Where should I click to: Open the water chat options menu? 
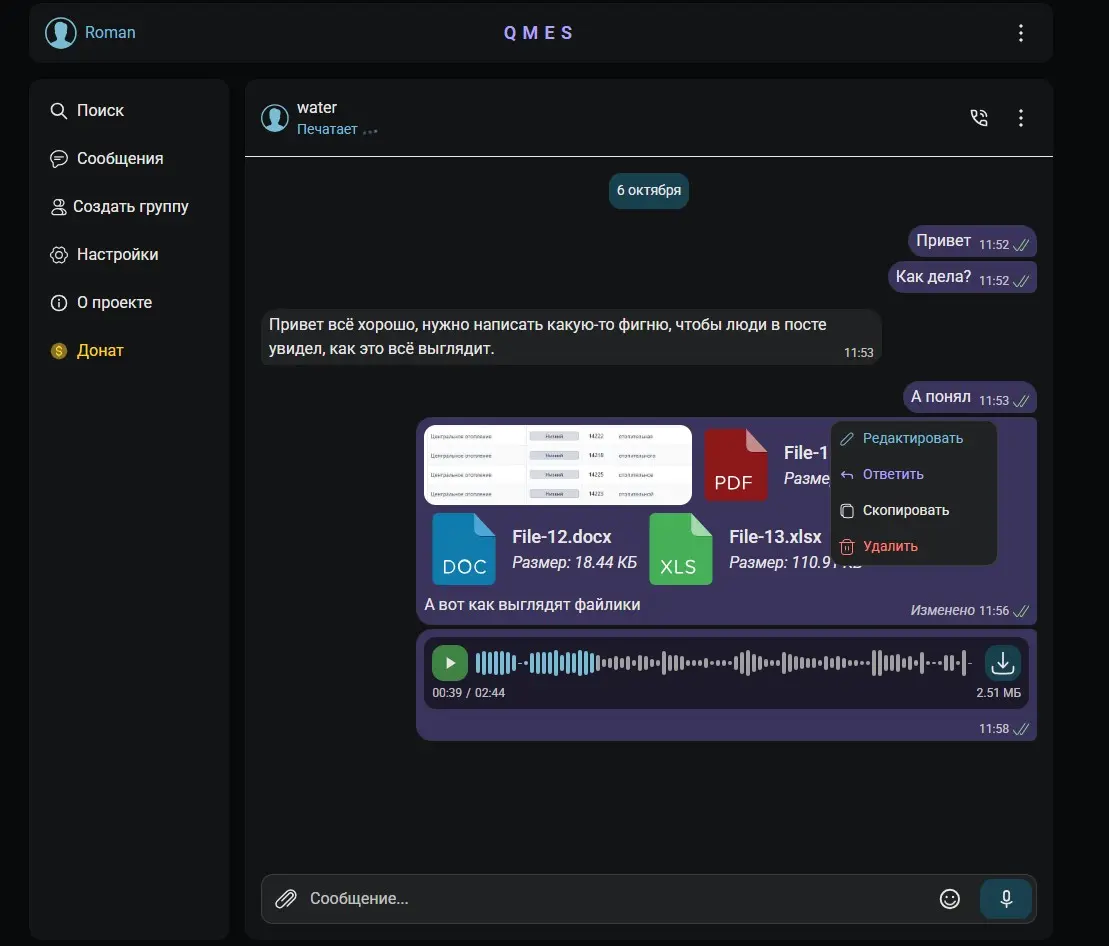click(1021, 117)
